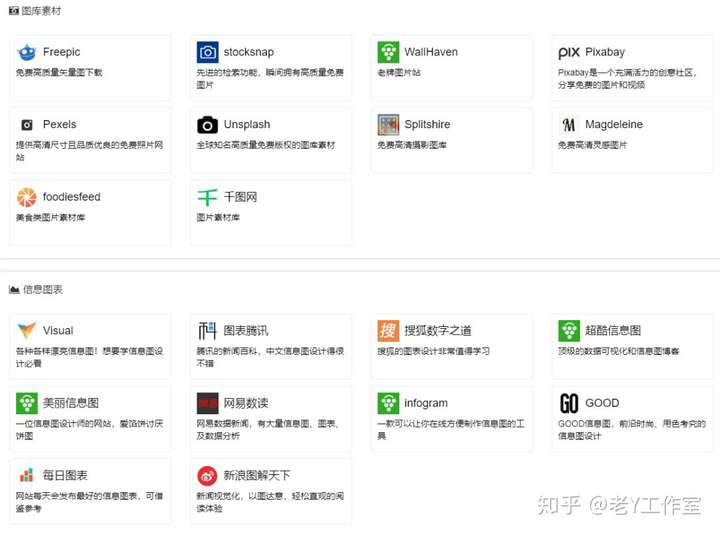Click the foodiesfeed description 美食类图片素材库
The height and width of the screenshot is (535, 720).
[x=51, y=218]
